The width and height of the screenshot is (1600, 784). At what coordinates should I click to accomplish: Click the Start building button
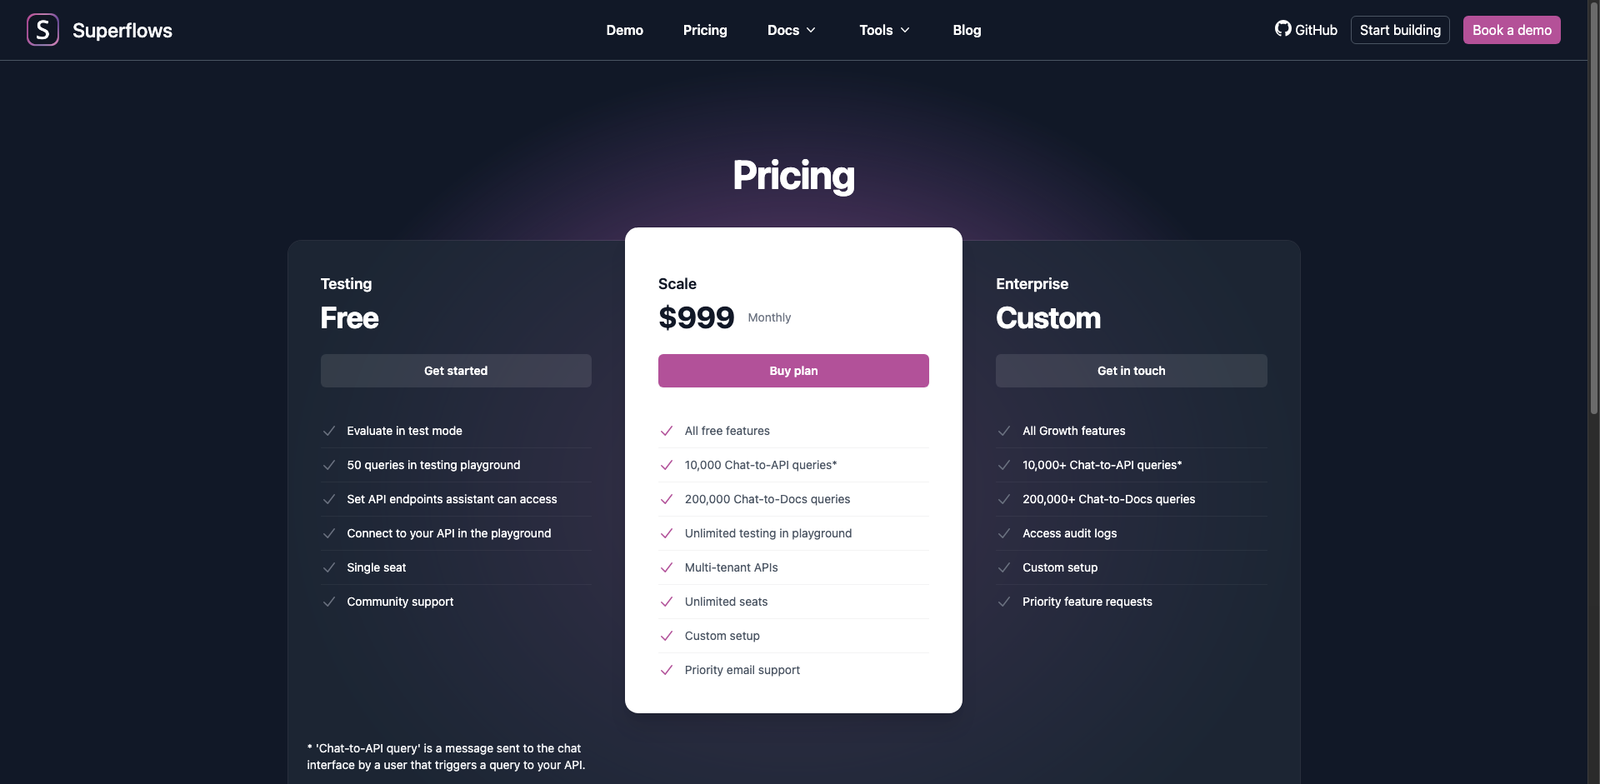[x=1400, y=30]
